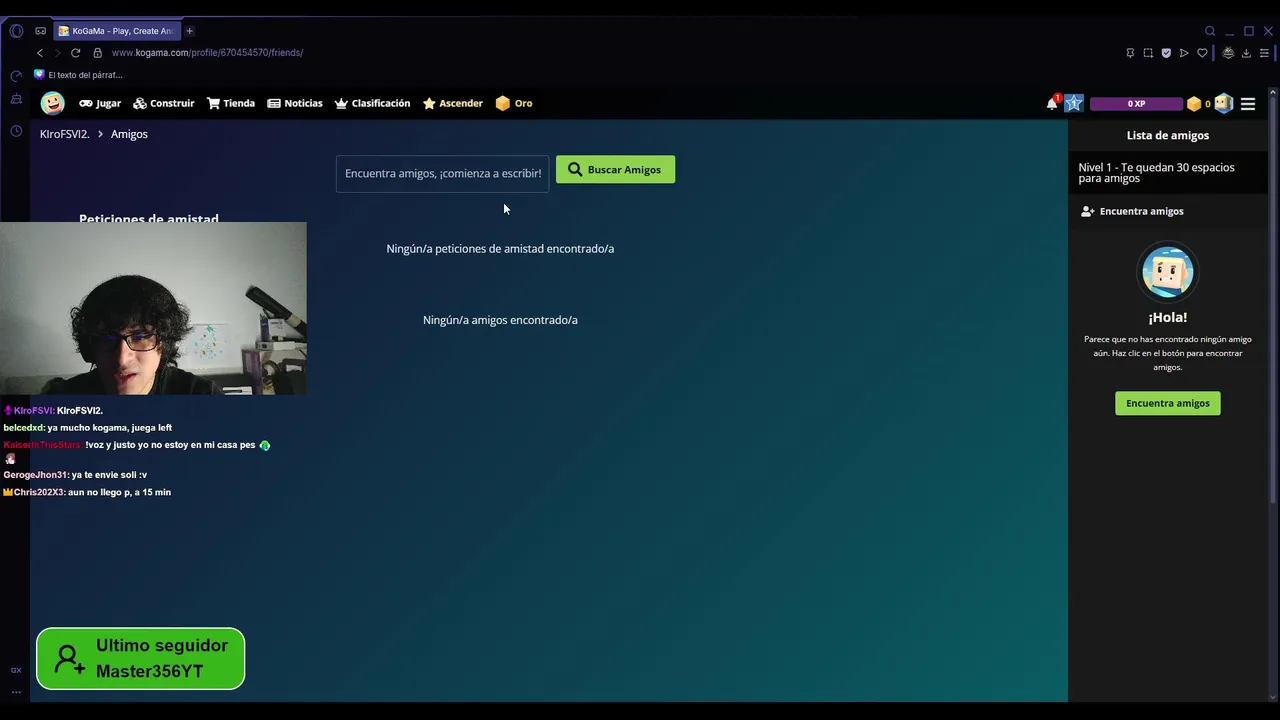Image resolution: width=1280 pixels, height=720 pixels.
Task: Click the Encuentra amigos green button
Action: (1168, 403)
